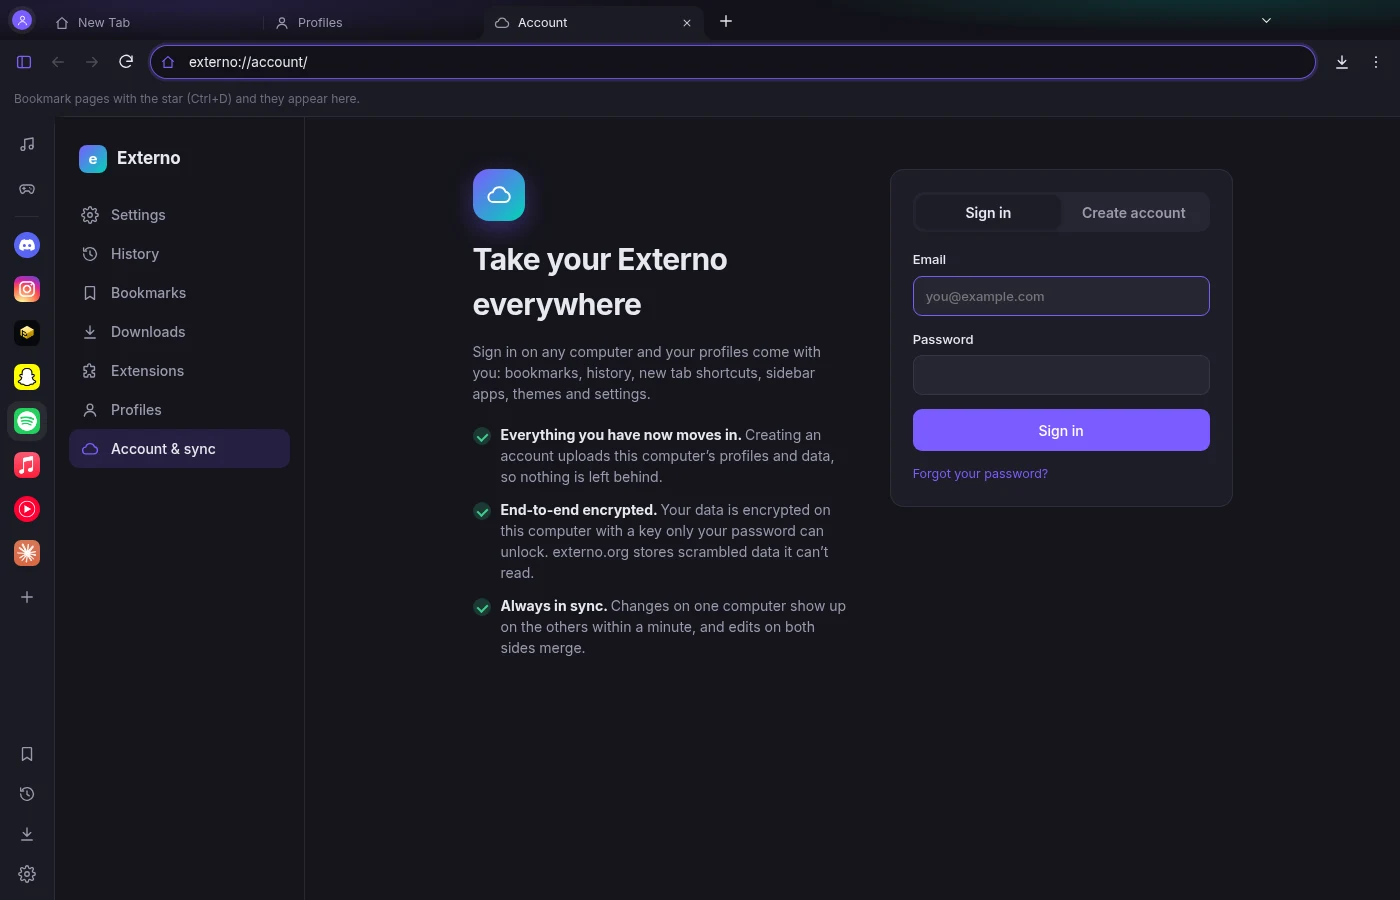Open the game controller sidebar app
This screenshot has height=900, width=1400.
click(x=27, y=189)
